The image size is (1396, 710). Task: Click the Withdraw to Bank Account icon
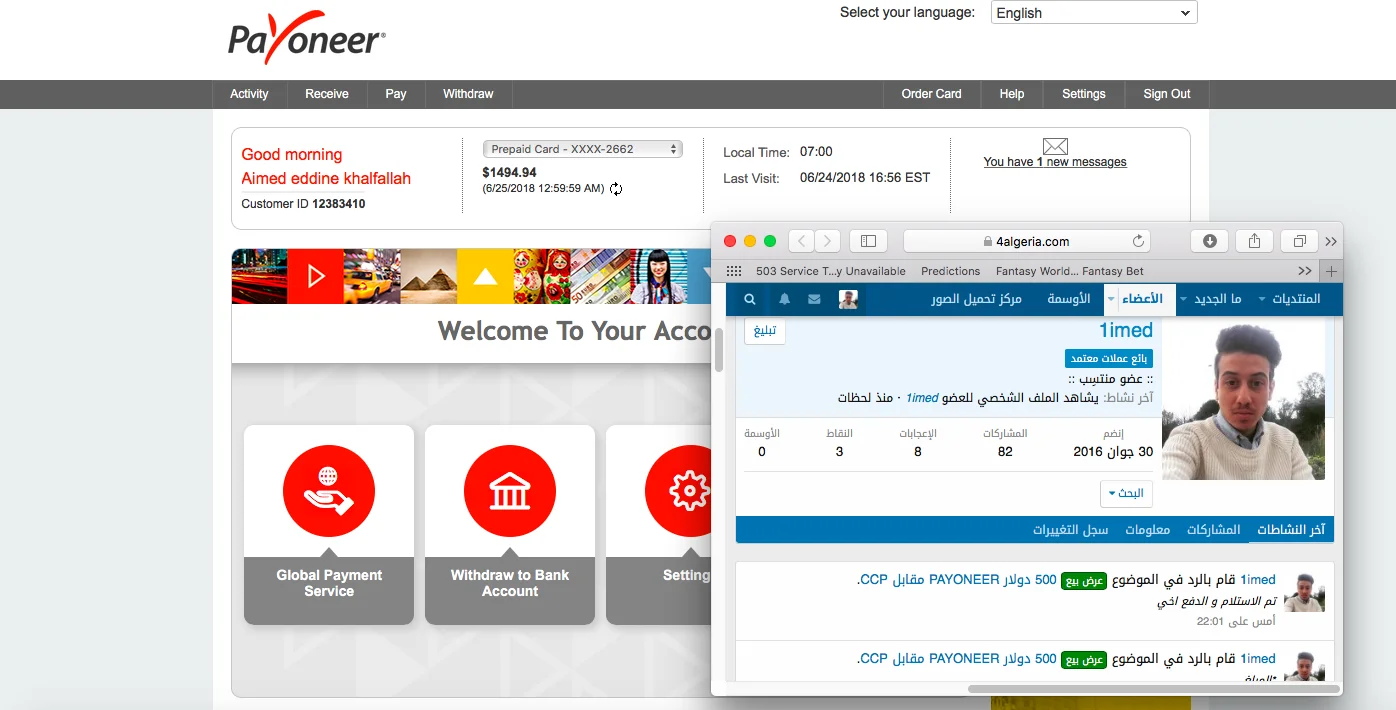(x=510, y=491)
